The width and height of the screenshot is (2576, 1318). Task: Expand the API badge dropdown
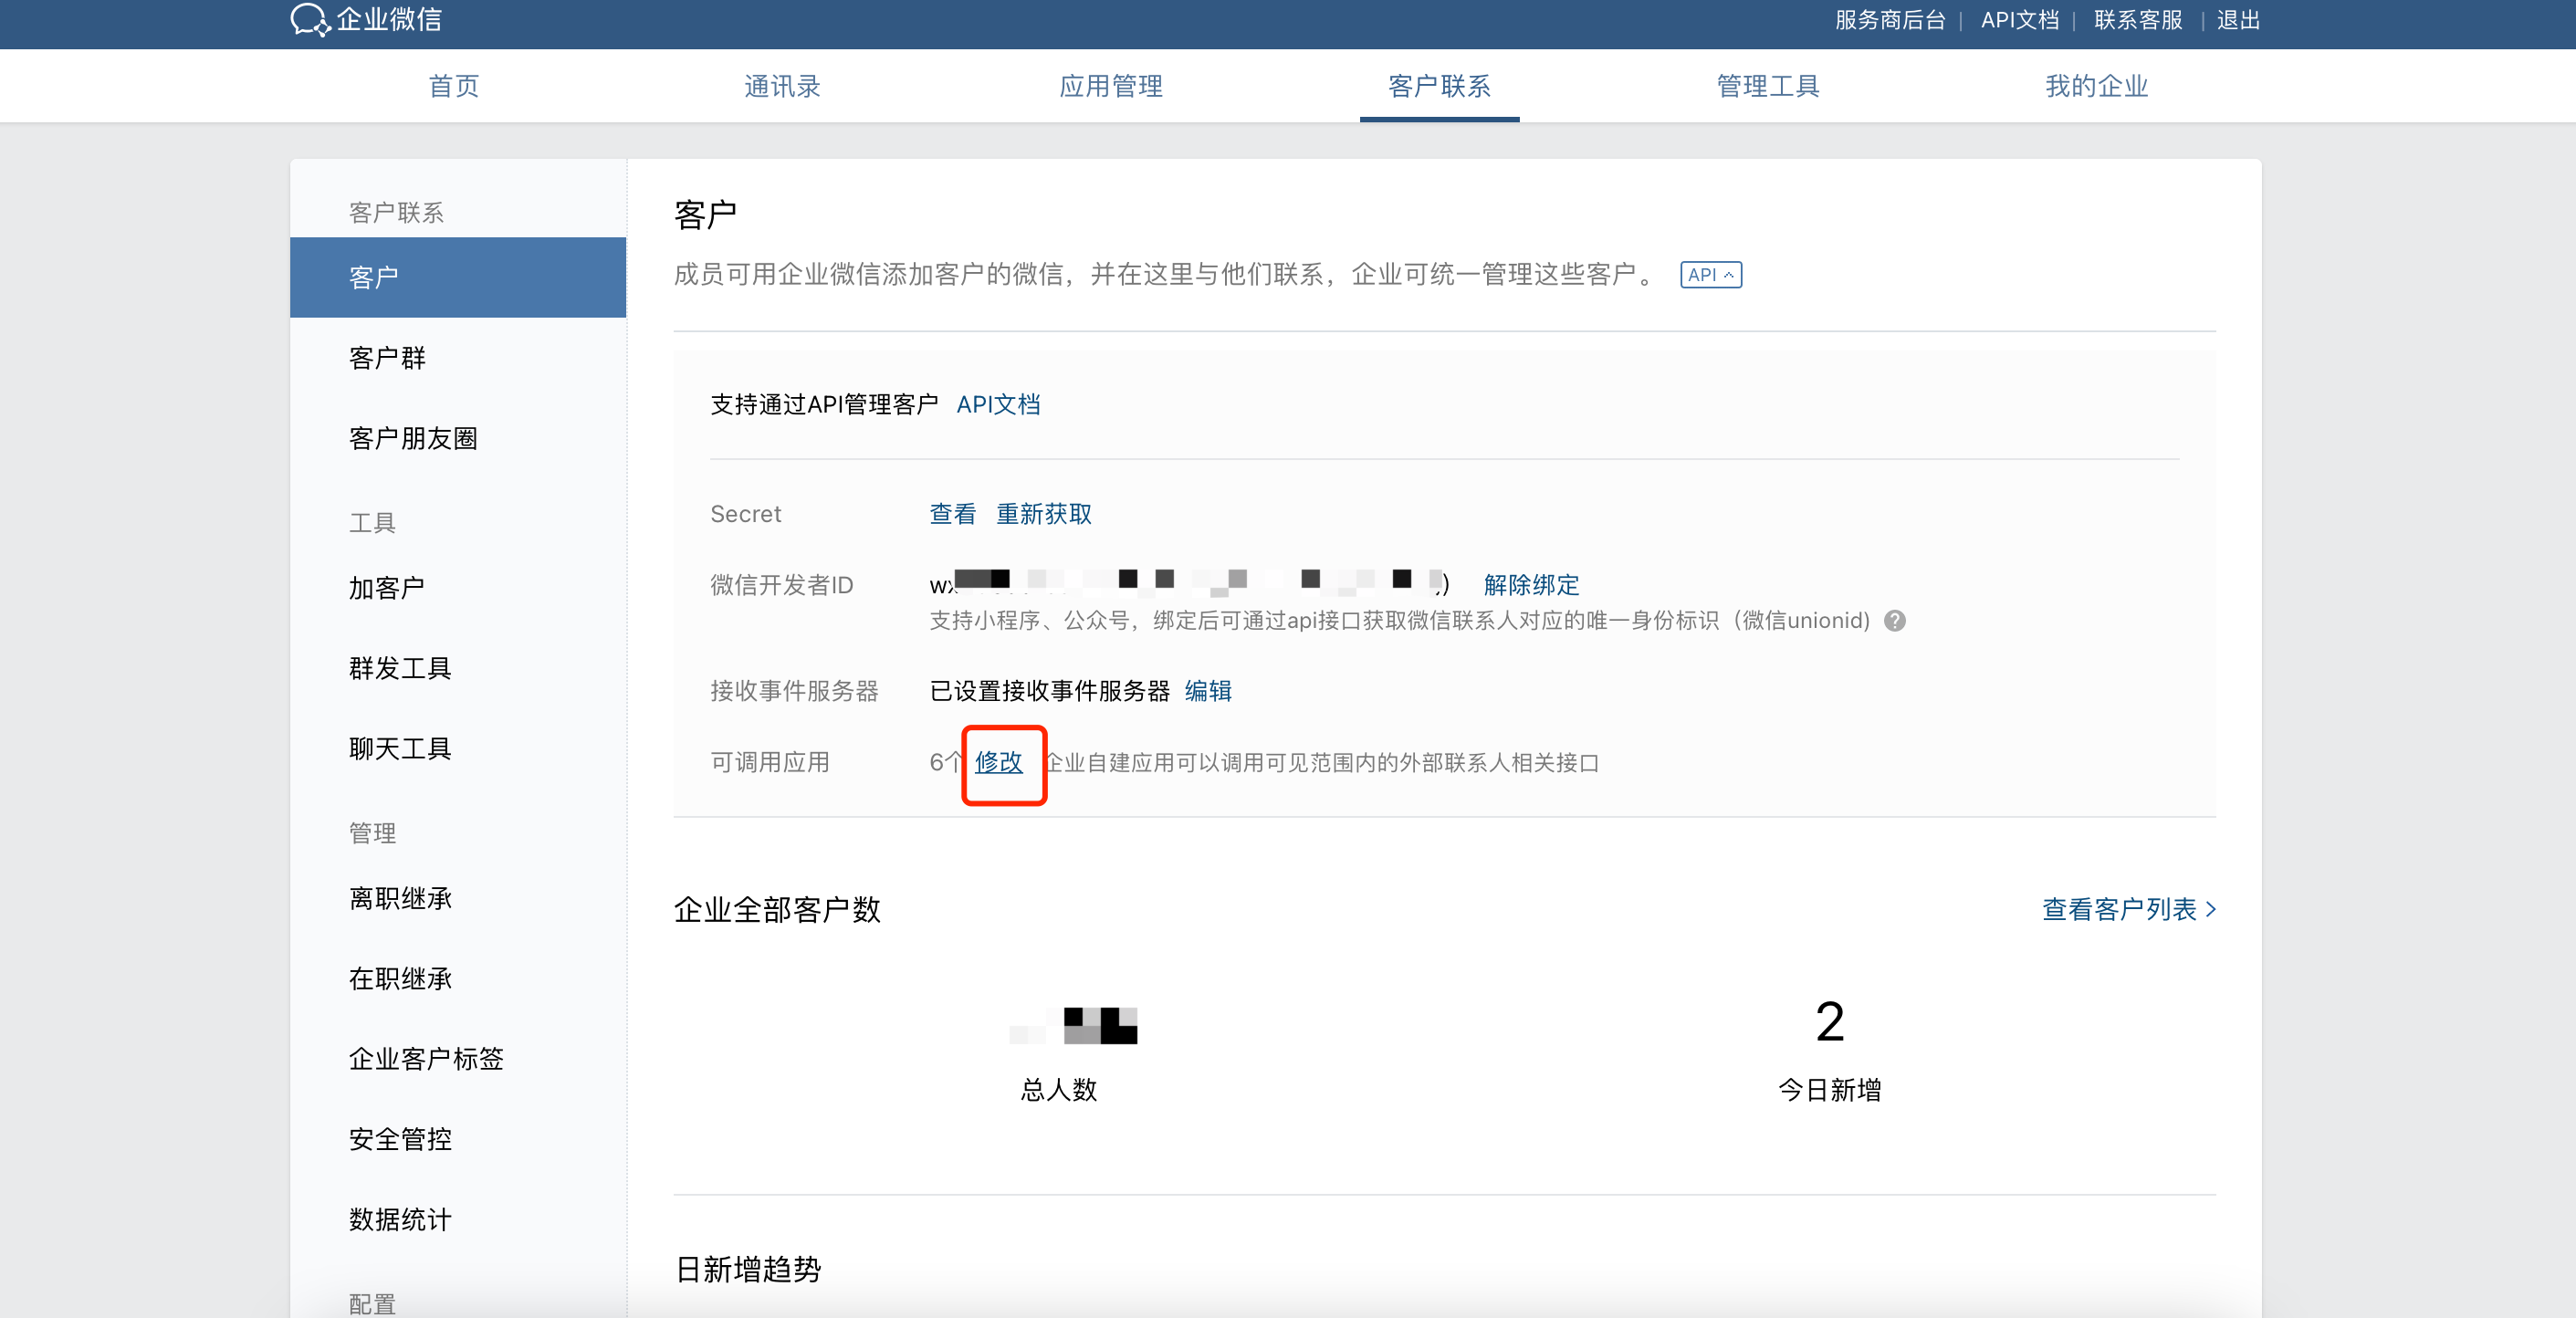tap(1710, 275)
